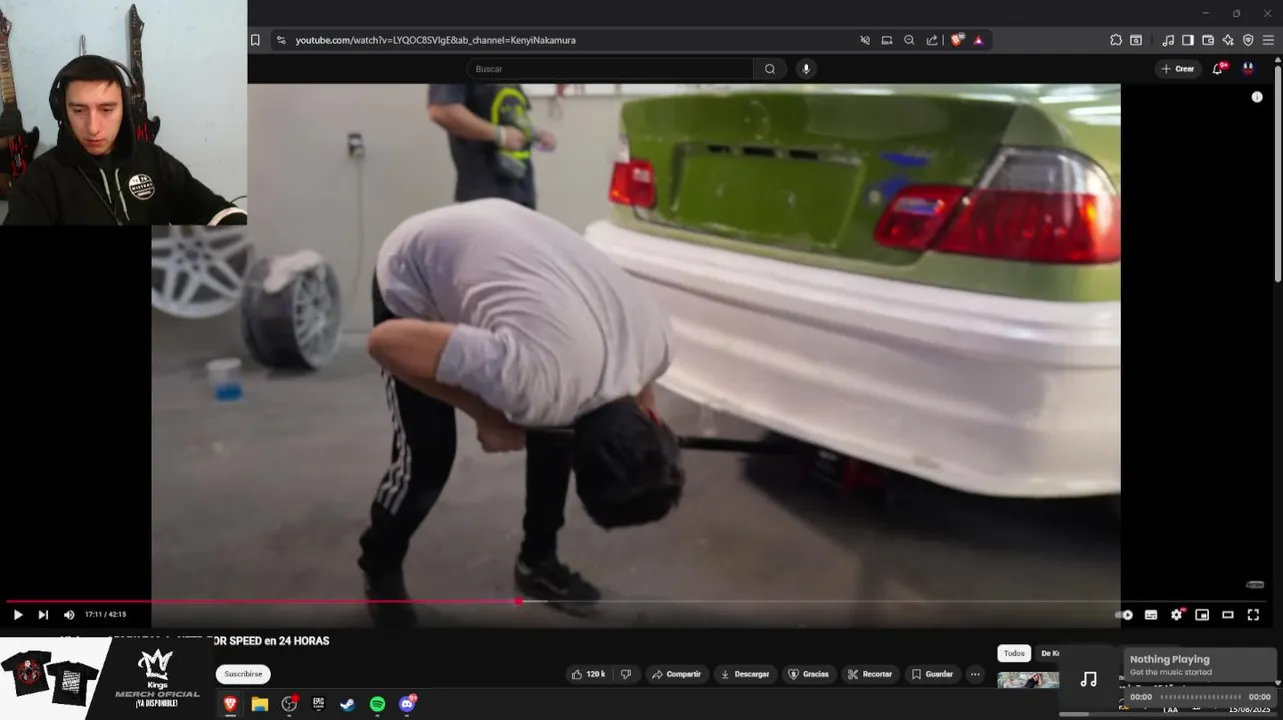Click the Recortar clip button
The width and height of the screenshot is (1283, 720).
(x=869, y=674)
